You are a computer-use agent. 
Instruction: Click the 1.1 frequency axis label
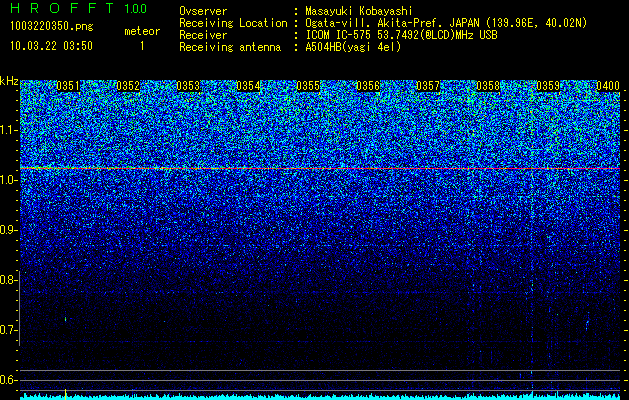point(7,130)
